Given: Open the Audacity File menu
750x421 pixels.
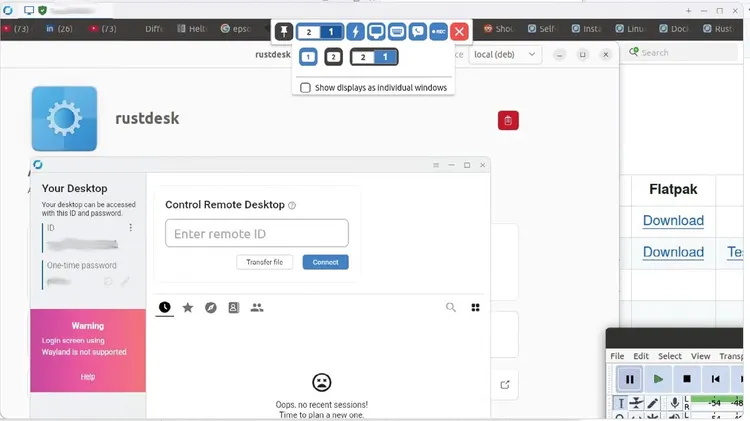Looking at the screenshot, I should 617,356.
